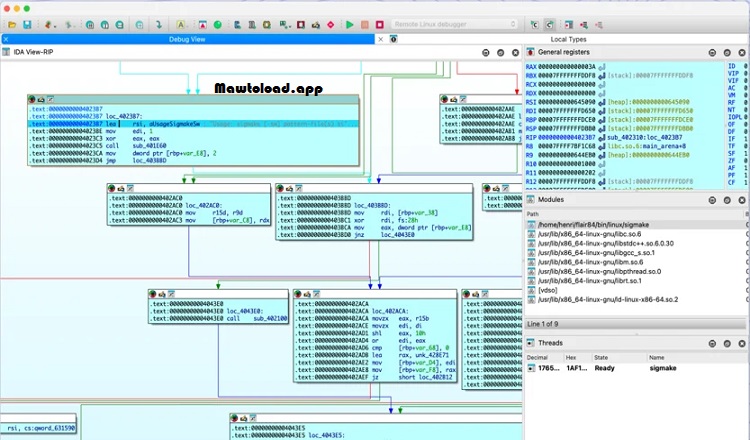Select the Modules panel title

(x=551, y=199)
